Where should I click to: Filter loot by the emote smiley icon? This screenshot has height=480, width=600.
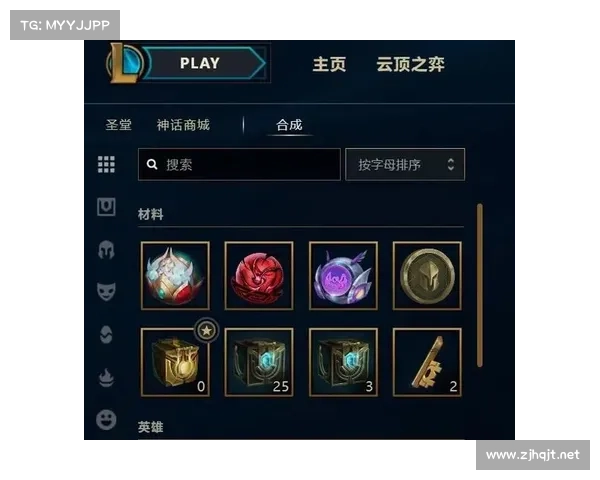106,420
